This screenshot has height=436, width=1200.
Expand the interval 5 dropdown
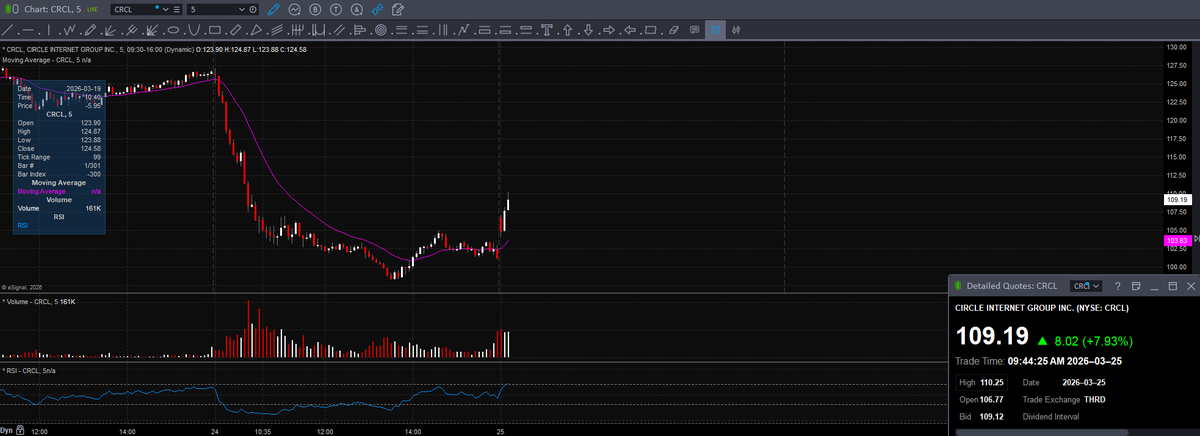[x=241, y=9]
